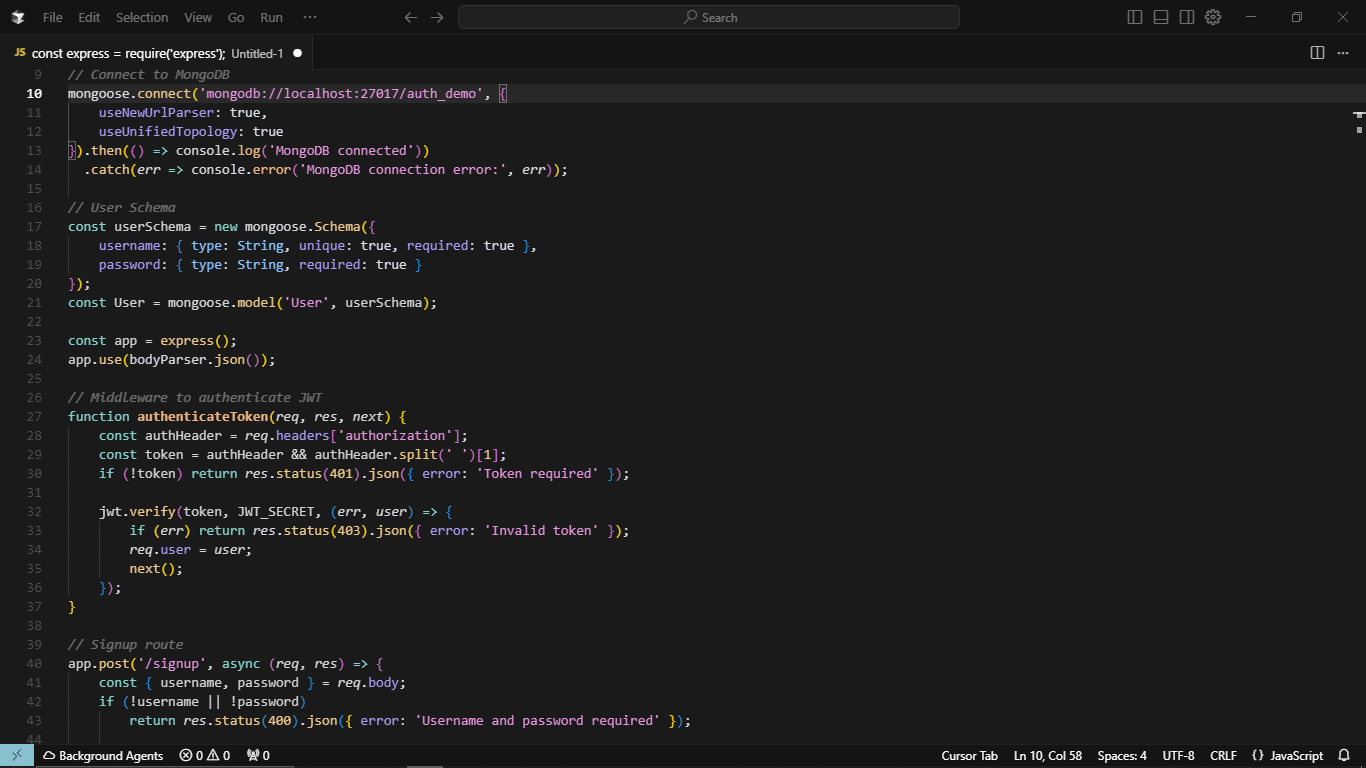Open the Cursor Tab status menu
This screenshot has width=1366, height=768.
tap(970, 756)
